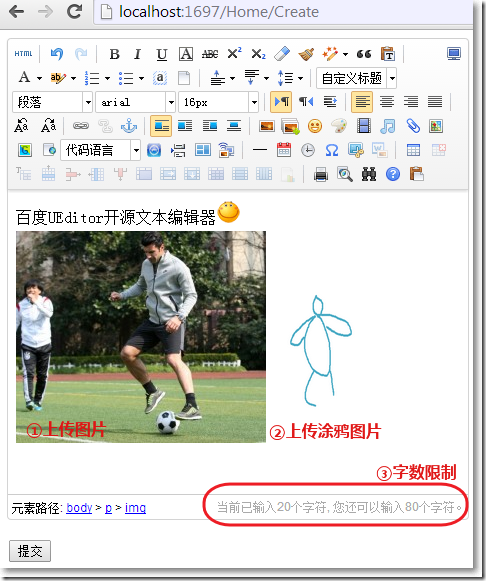Justify the text
486x581 pixels.
pyautogui.click(x=435, y=102)
